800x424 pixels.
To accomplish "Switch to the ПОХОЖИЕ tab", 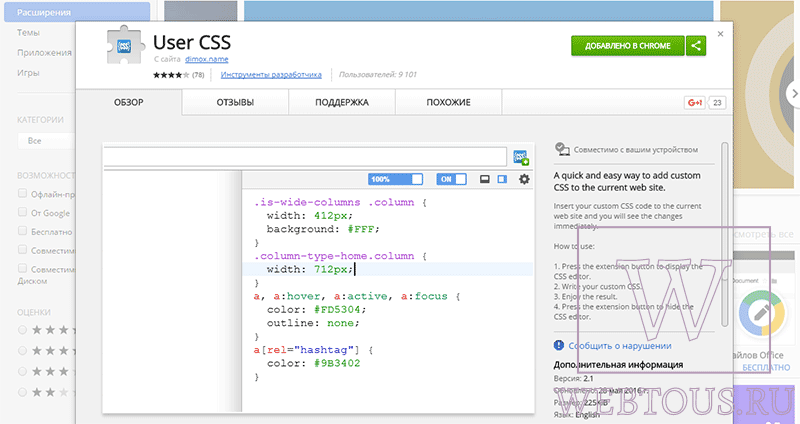I will tap(448, 102).
